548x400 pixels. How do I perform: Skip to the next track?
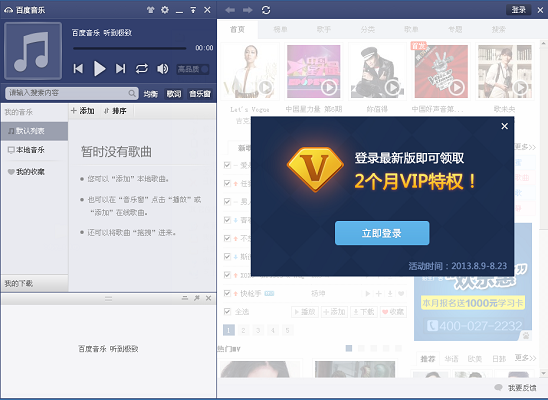click(x=121, y=68)
